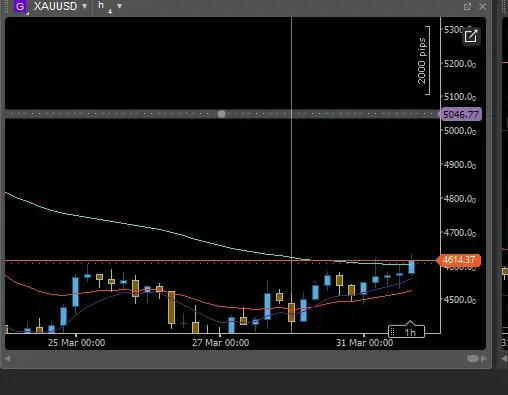Viewport: 508px width, 395px height.
Task: Detach the chart panel with the pop-out icon
Action: click(467, 6)
